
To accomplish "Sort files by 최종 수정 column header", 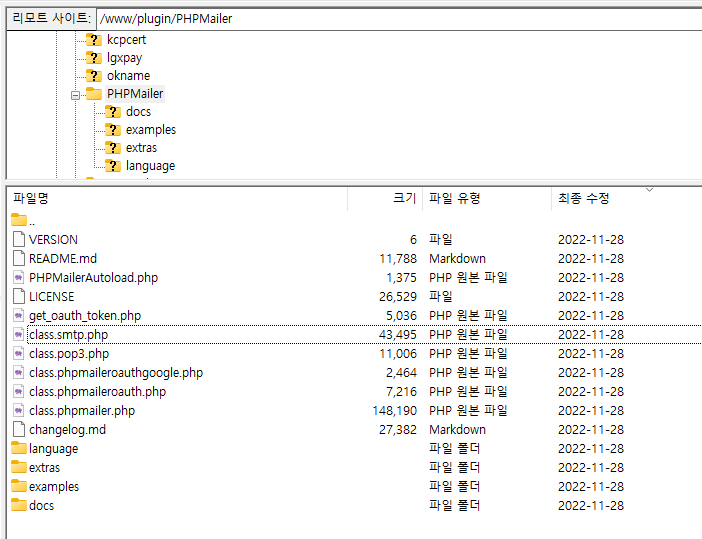I will 627,198.
